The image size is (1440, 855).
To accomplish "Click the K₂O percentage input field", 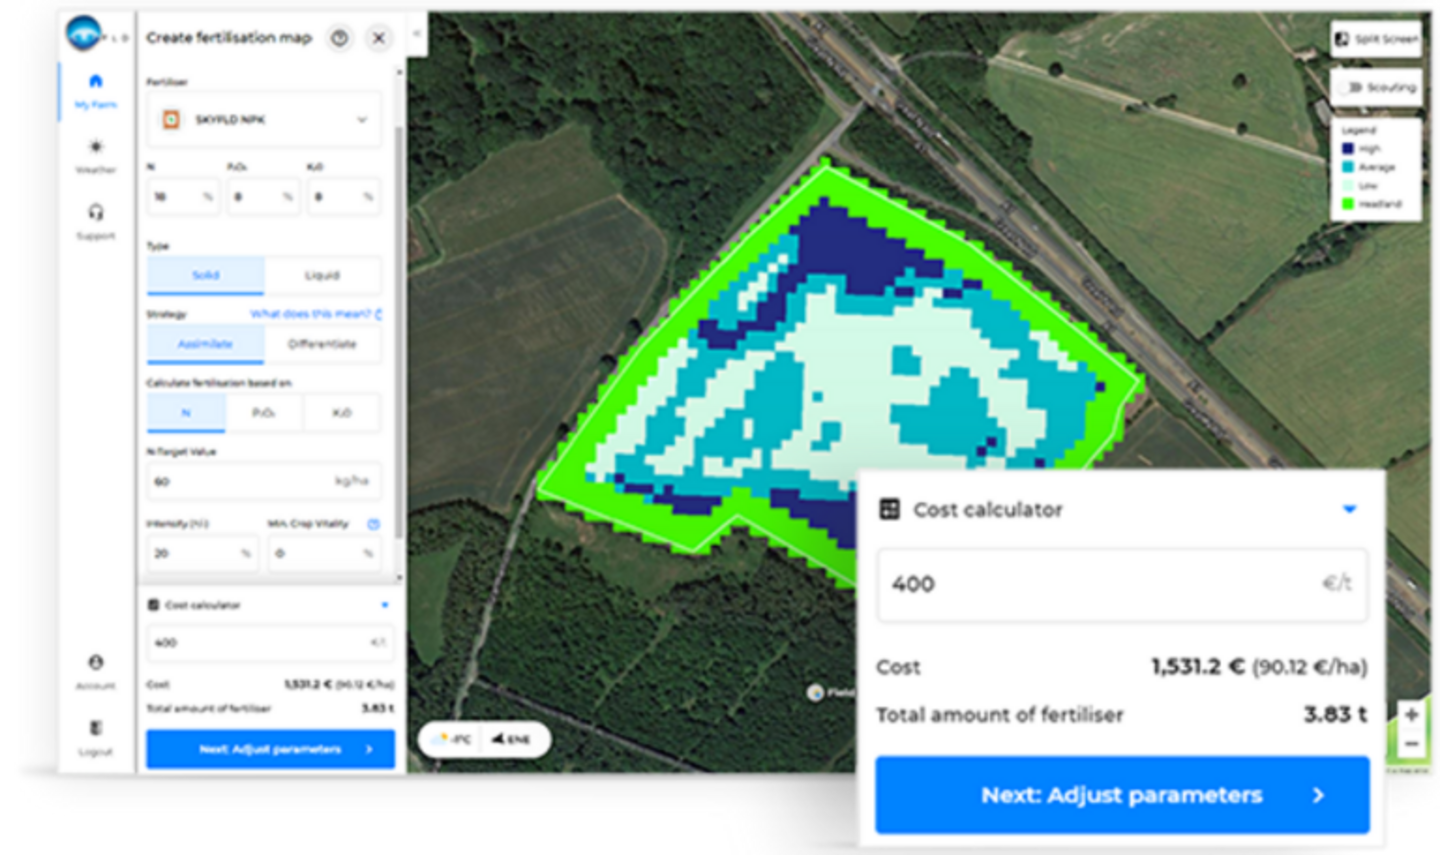I will coord(343,197).
